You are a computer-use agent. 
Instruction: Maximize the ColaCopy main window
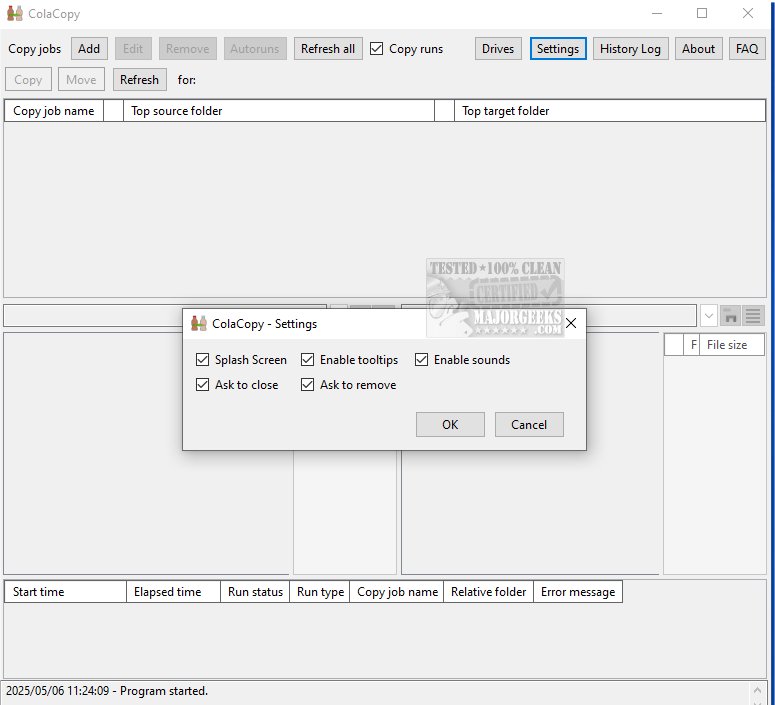coord(702,13)
